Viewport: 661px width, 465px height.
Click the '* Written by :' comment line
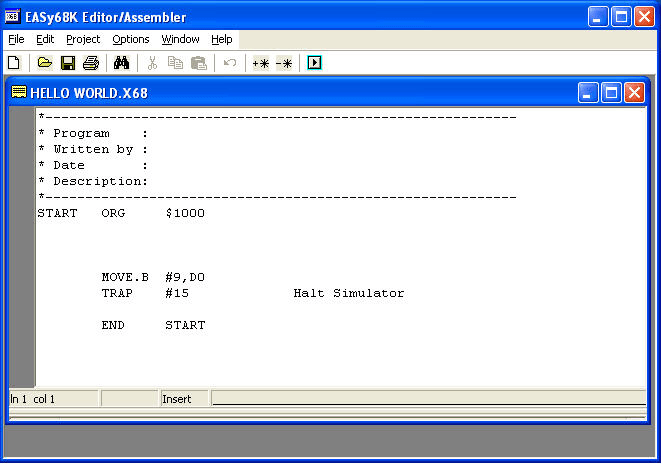click(x=93, y=150)
